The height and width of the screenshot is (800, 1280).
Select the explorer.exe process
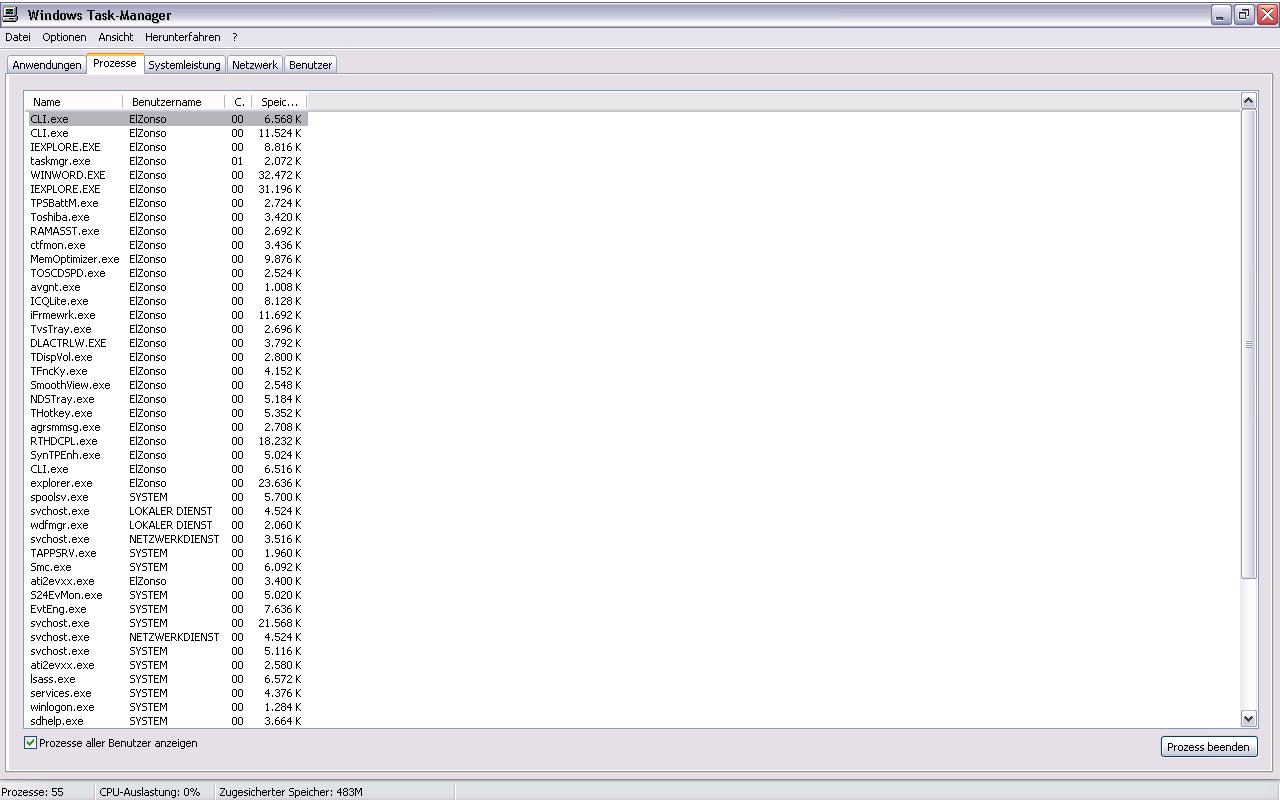[x=167, y=483]
